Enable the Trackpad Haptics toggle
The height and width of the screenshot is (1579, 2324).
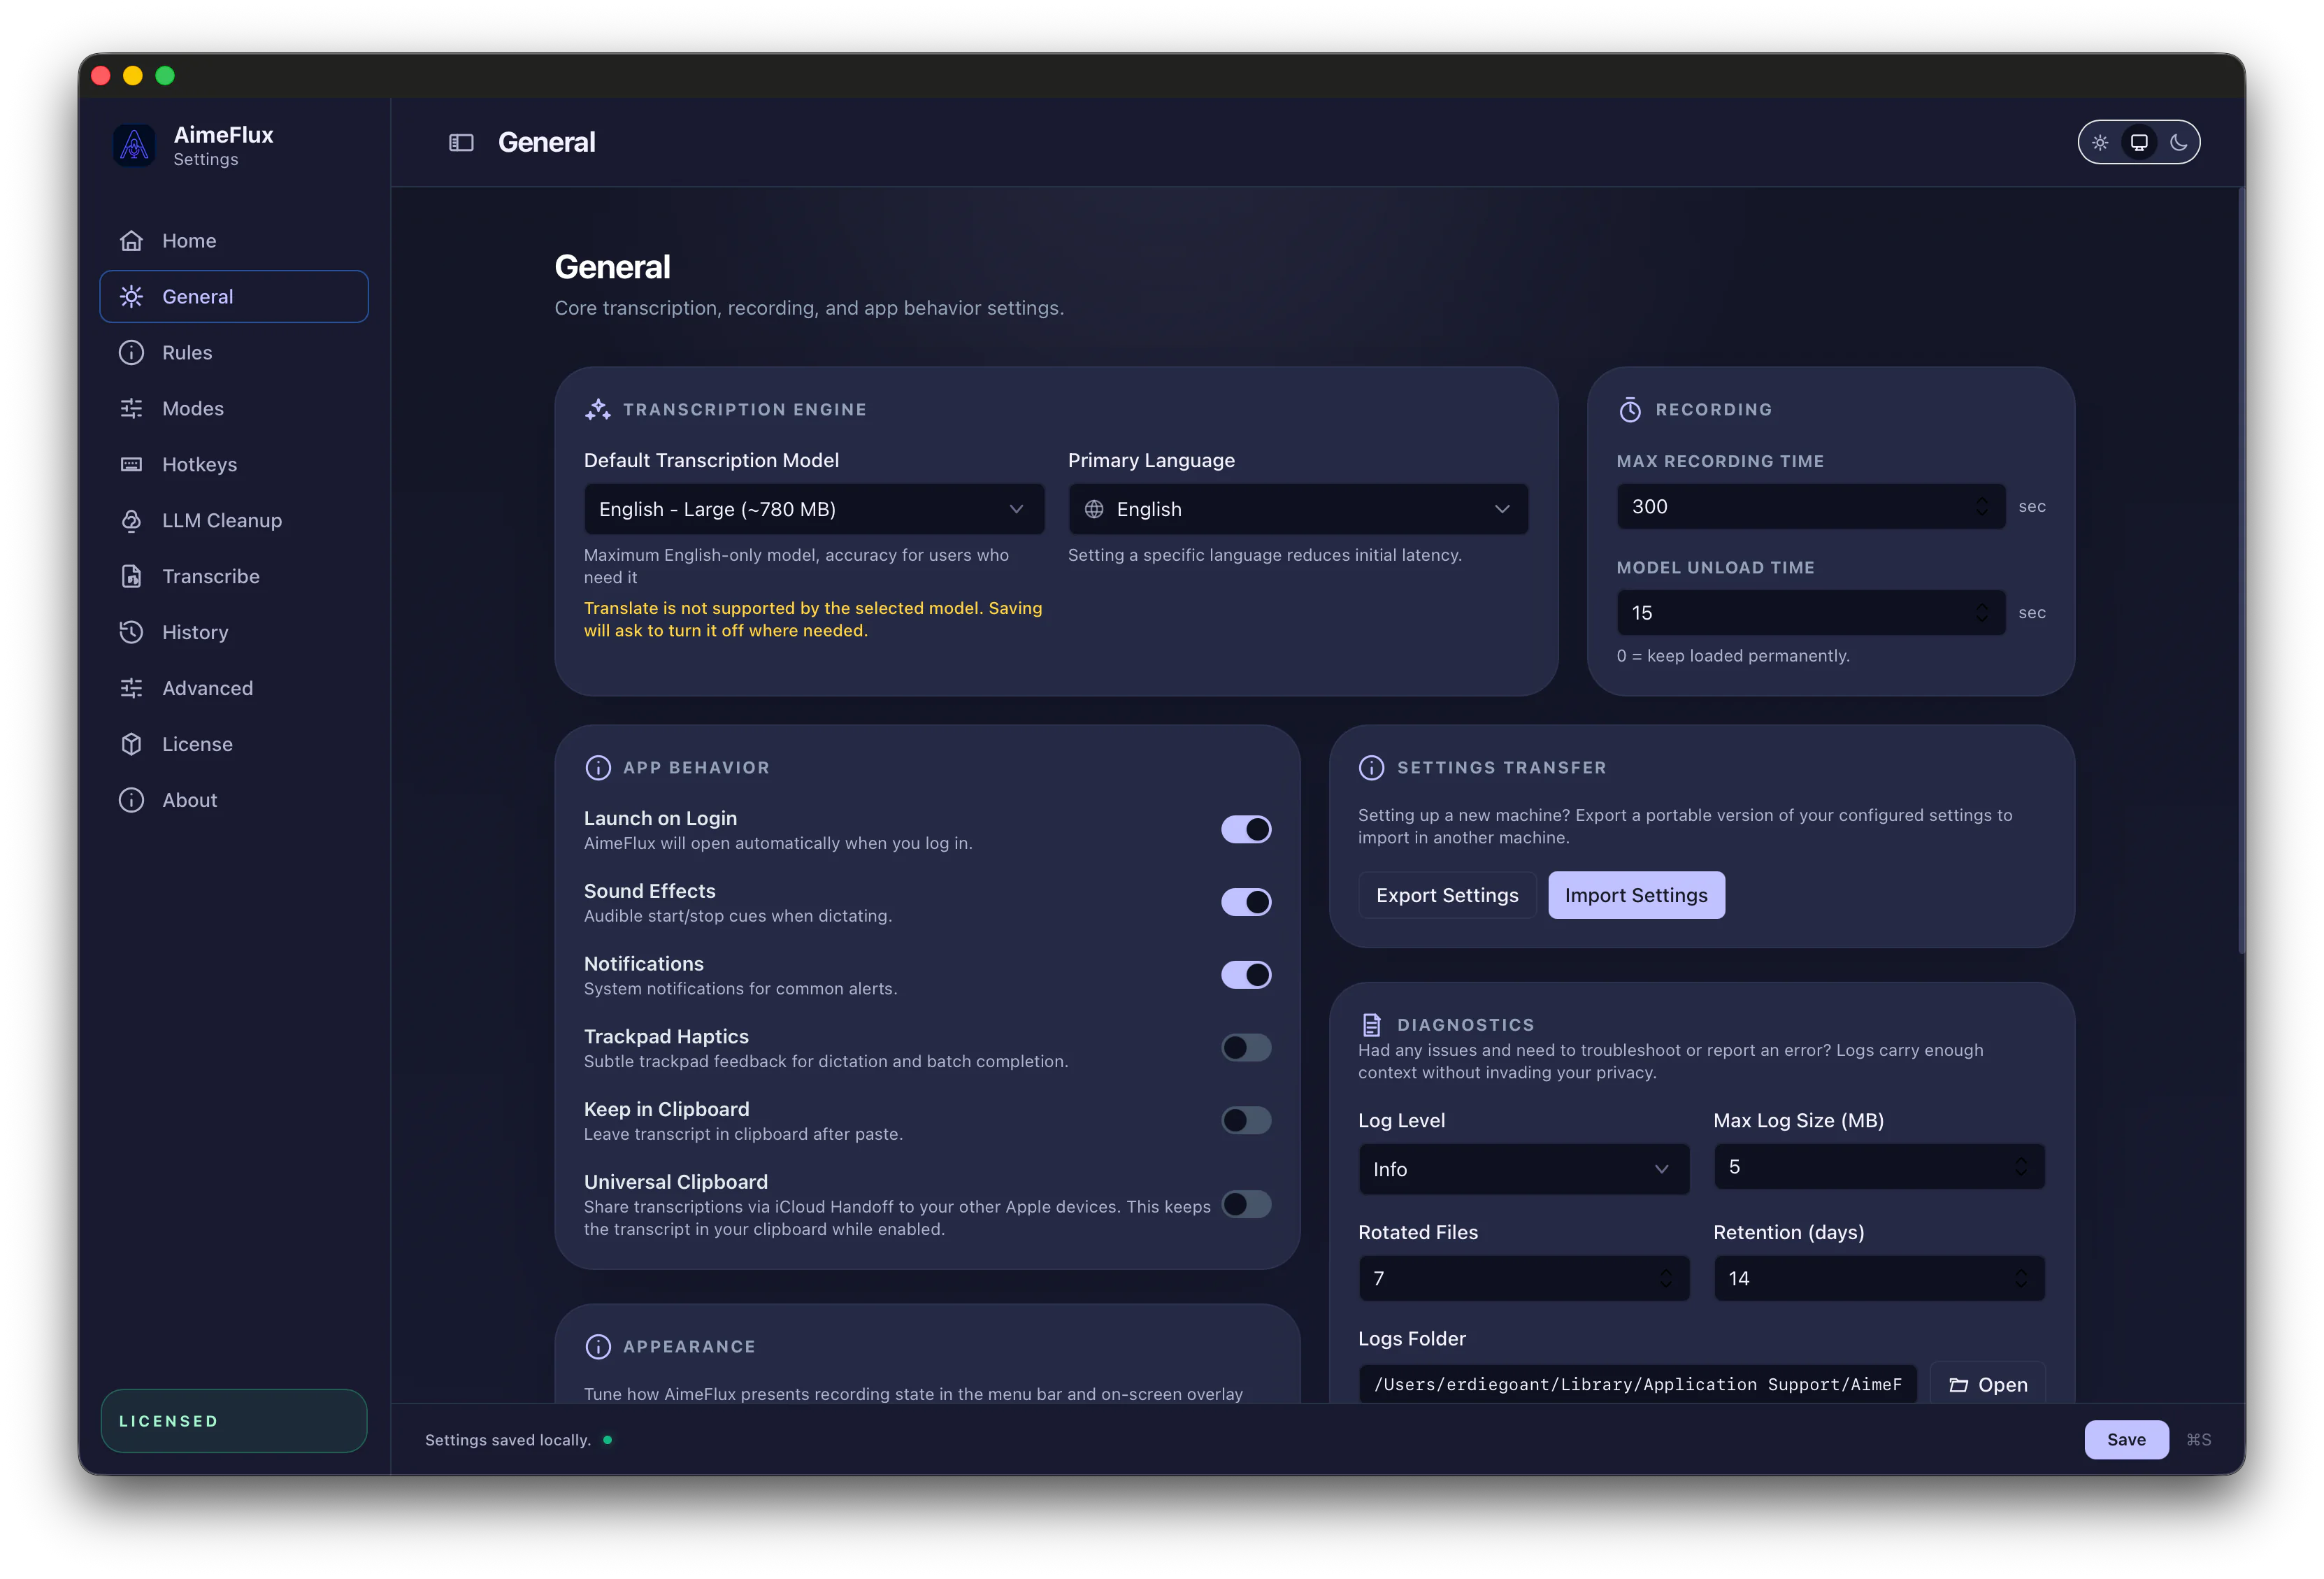(x=1246, y=1048)
